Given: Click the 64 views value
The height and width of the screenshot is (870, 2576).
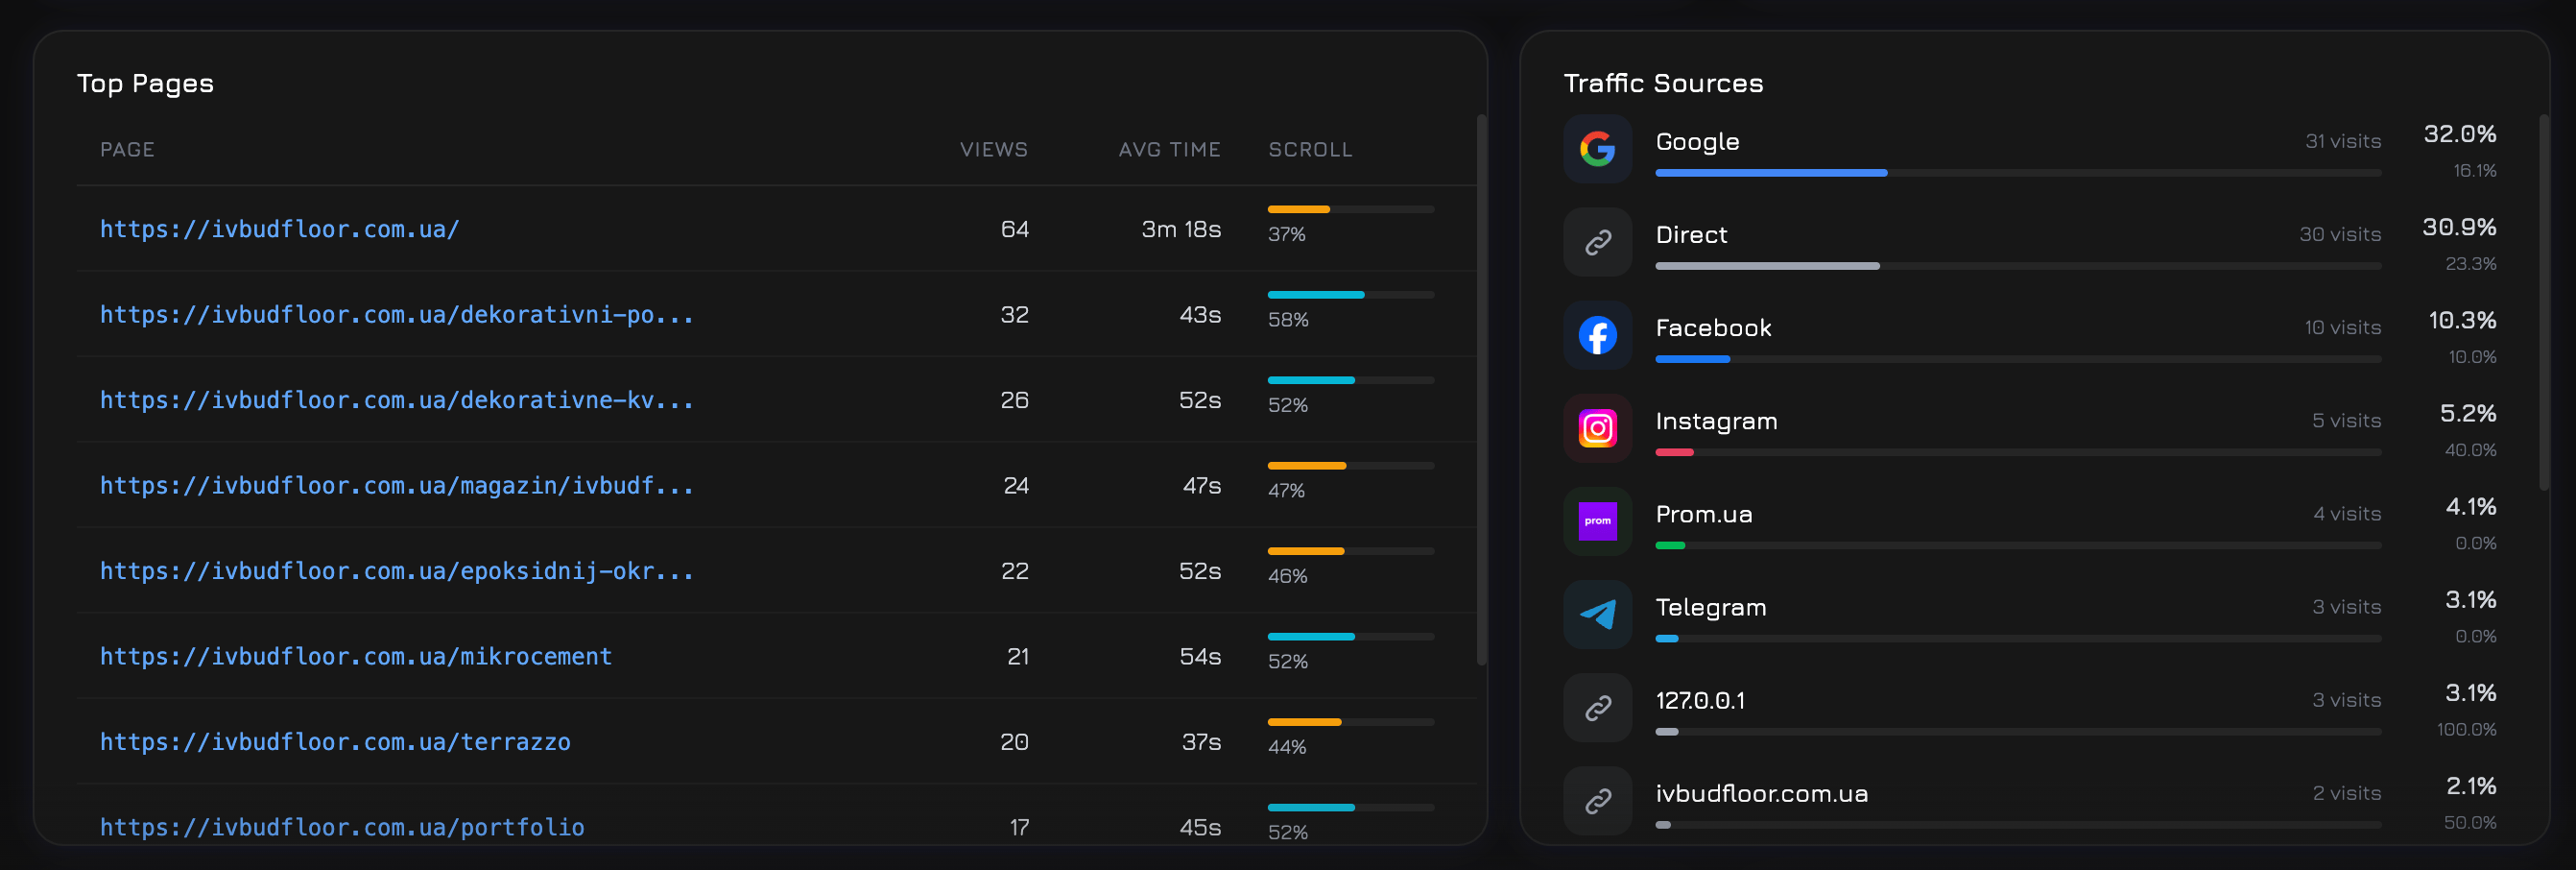Looking at the screenshot, I should tap(1014, 229).
